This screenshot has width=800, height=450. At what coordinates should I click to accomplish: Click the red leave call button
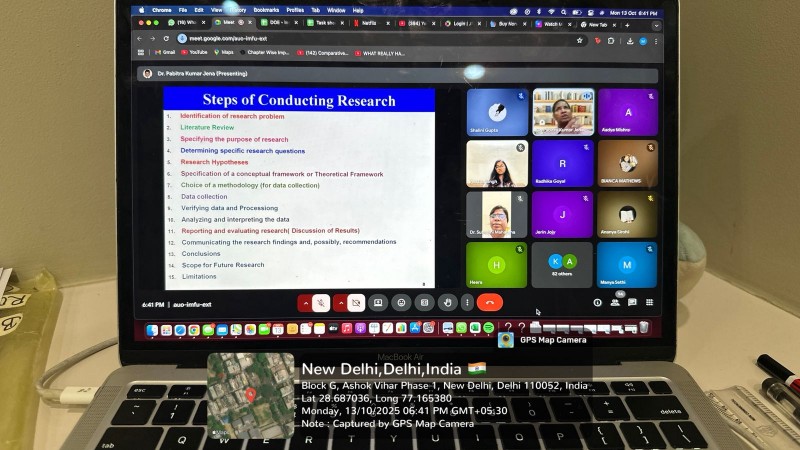click(489, 302)
